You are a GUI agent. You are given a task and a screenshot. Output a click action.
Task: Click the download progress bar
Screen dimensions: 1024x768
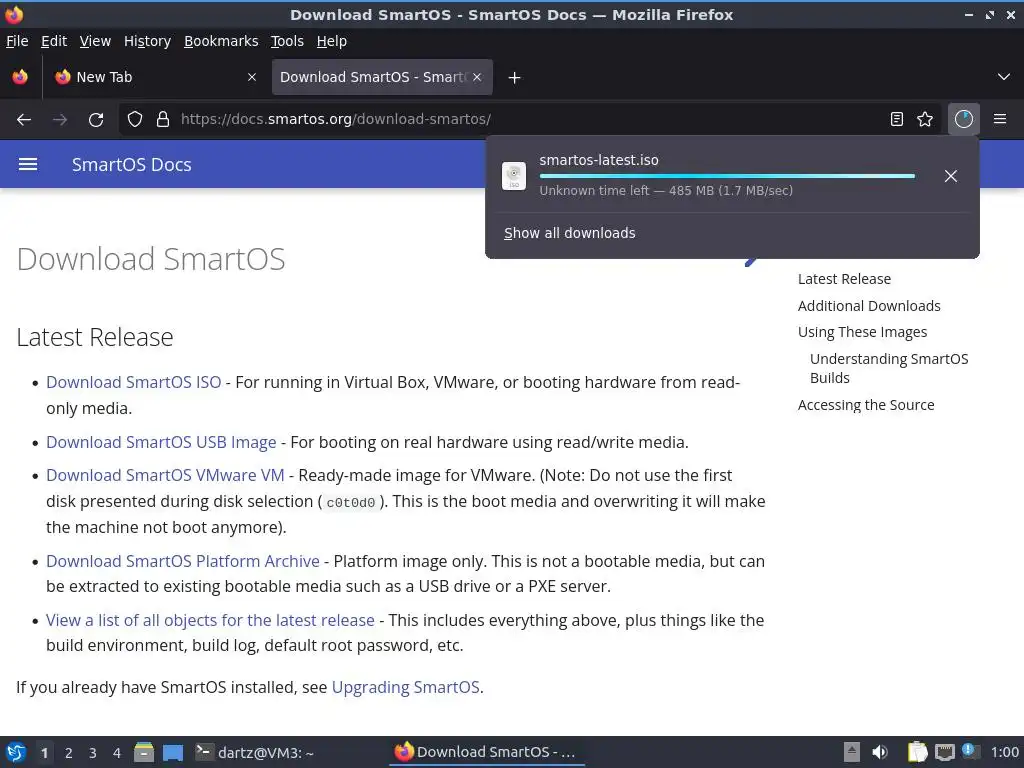[x=727, y=176]
